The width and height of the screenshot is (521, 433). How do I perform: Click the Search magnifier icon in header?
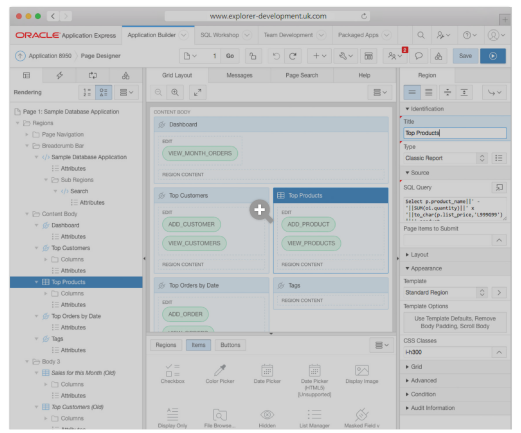point(421,35)
